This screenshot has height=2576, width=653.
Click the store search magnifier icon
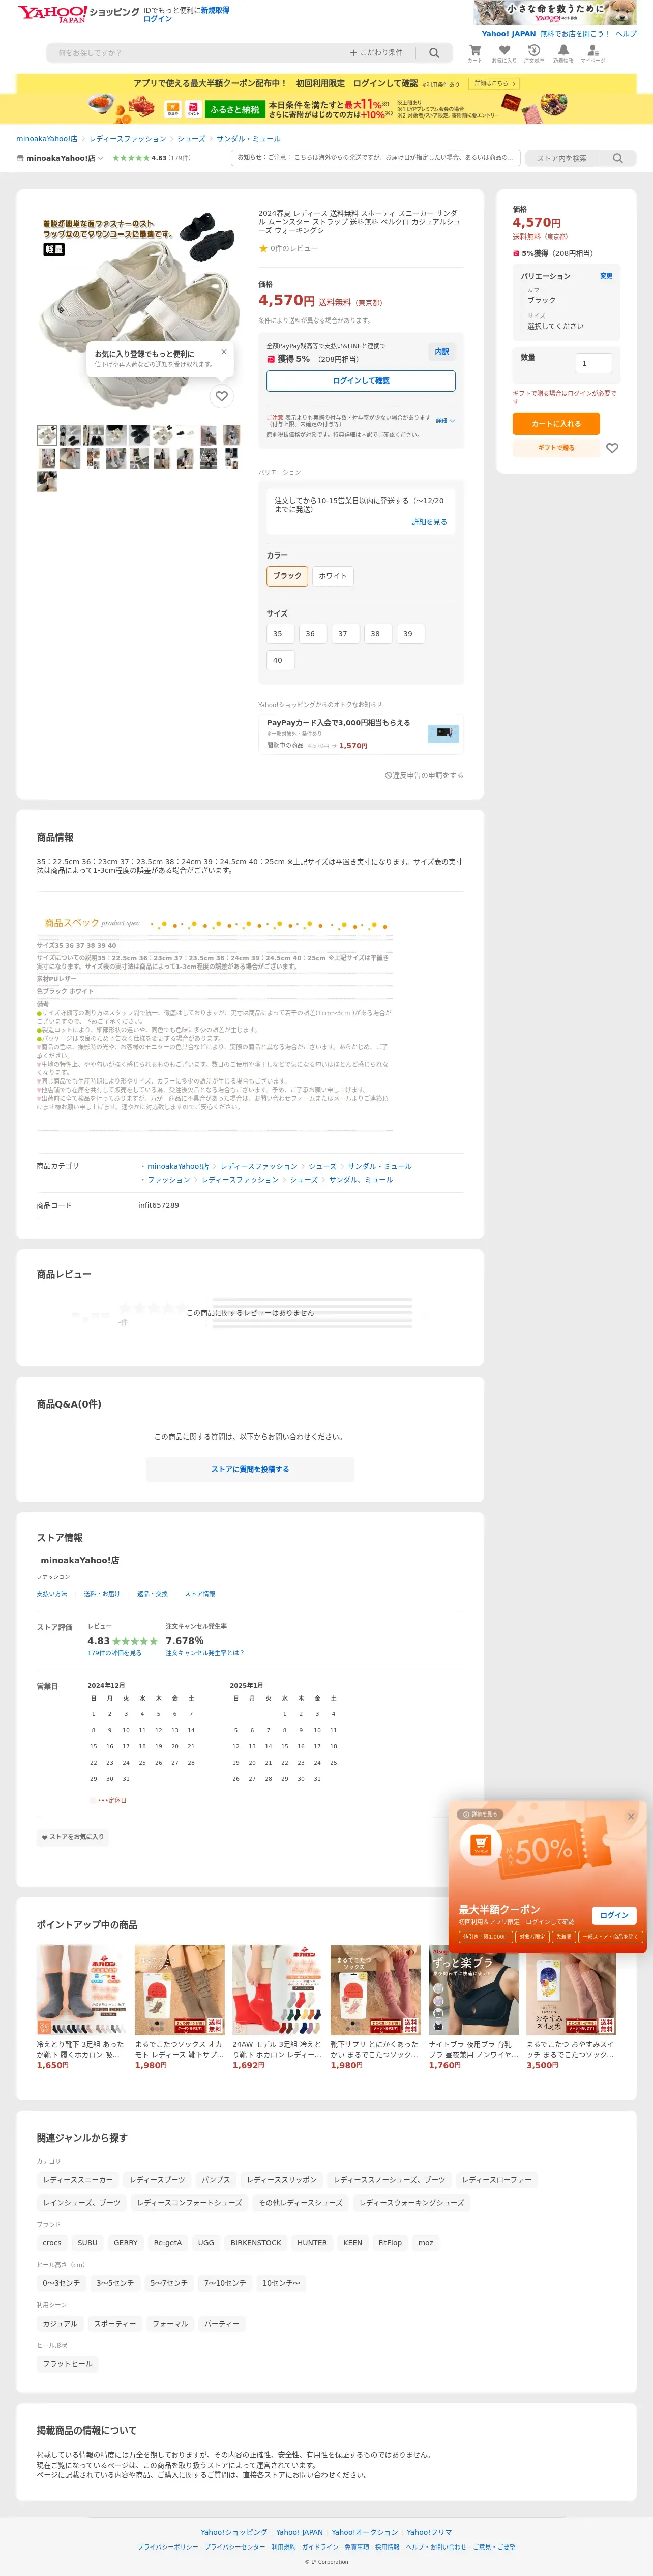click(x=618, y=158)
